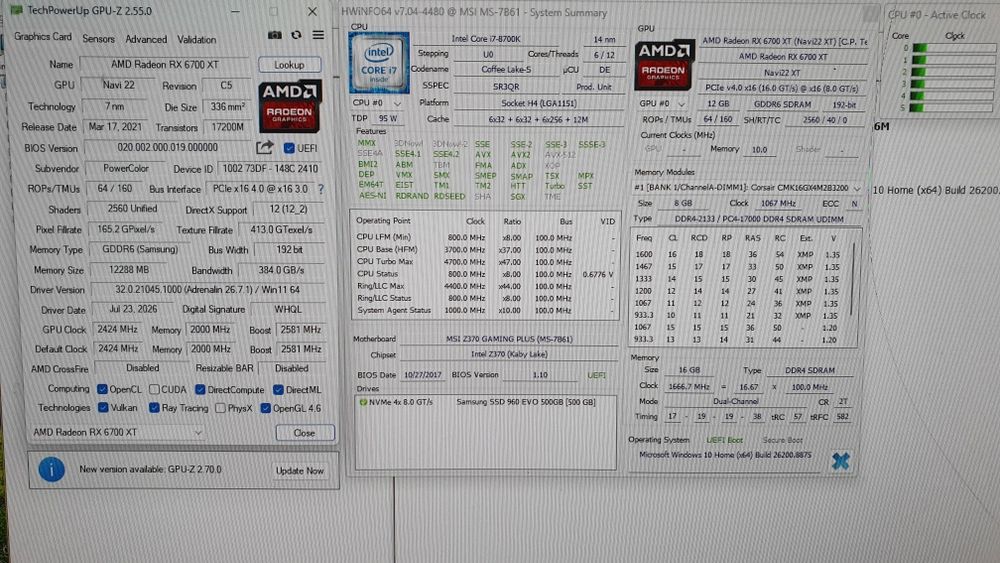This screenshot has height=563, width=1000.
Task: Click the Driver Version field
Action: [207, 289]
